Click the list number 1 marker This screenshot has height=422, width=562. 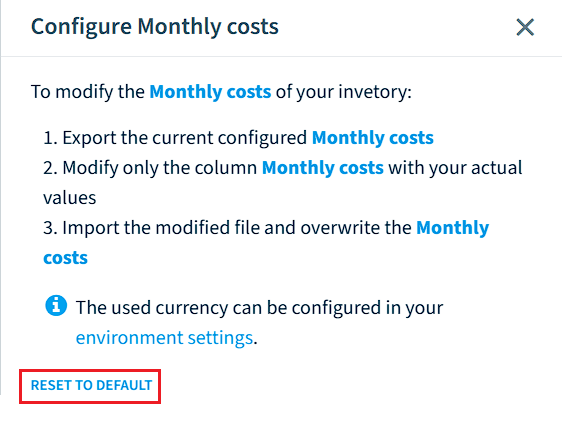pos(50,138)
